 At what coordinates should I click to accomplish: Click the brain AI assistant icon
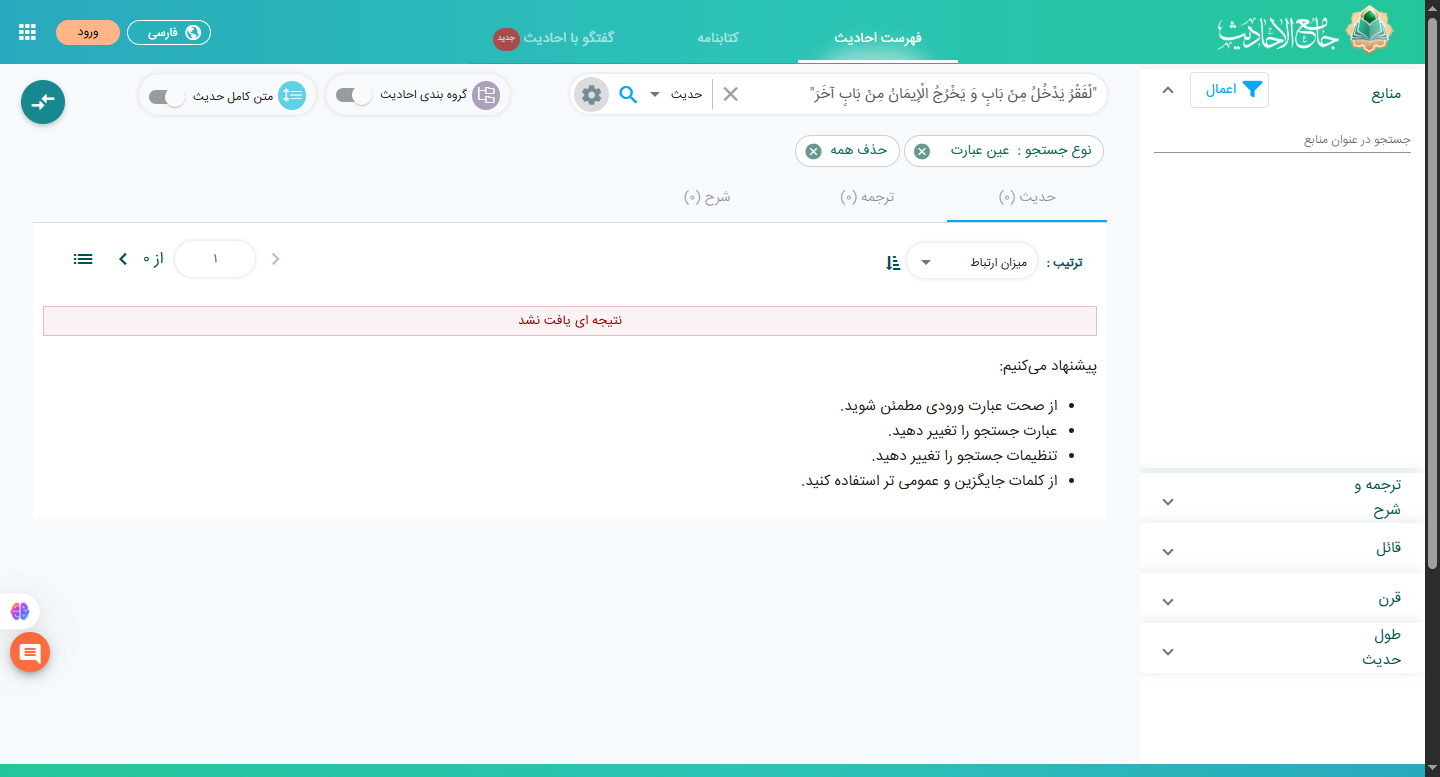point(20,611)
